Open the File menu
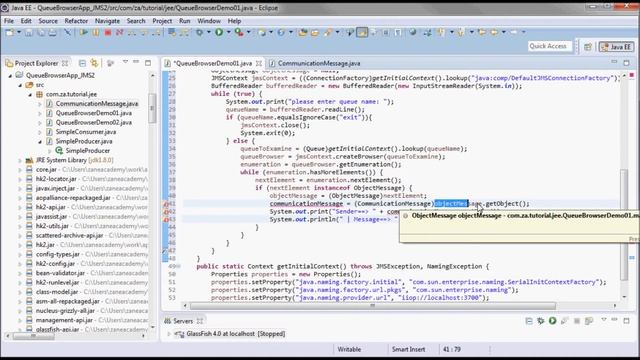Image resolution: width=640 pixels, height=360 pixels. coord(9,21)
